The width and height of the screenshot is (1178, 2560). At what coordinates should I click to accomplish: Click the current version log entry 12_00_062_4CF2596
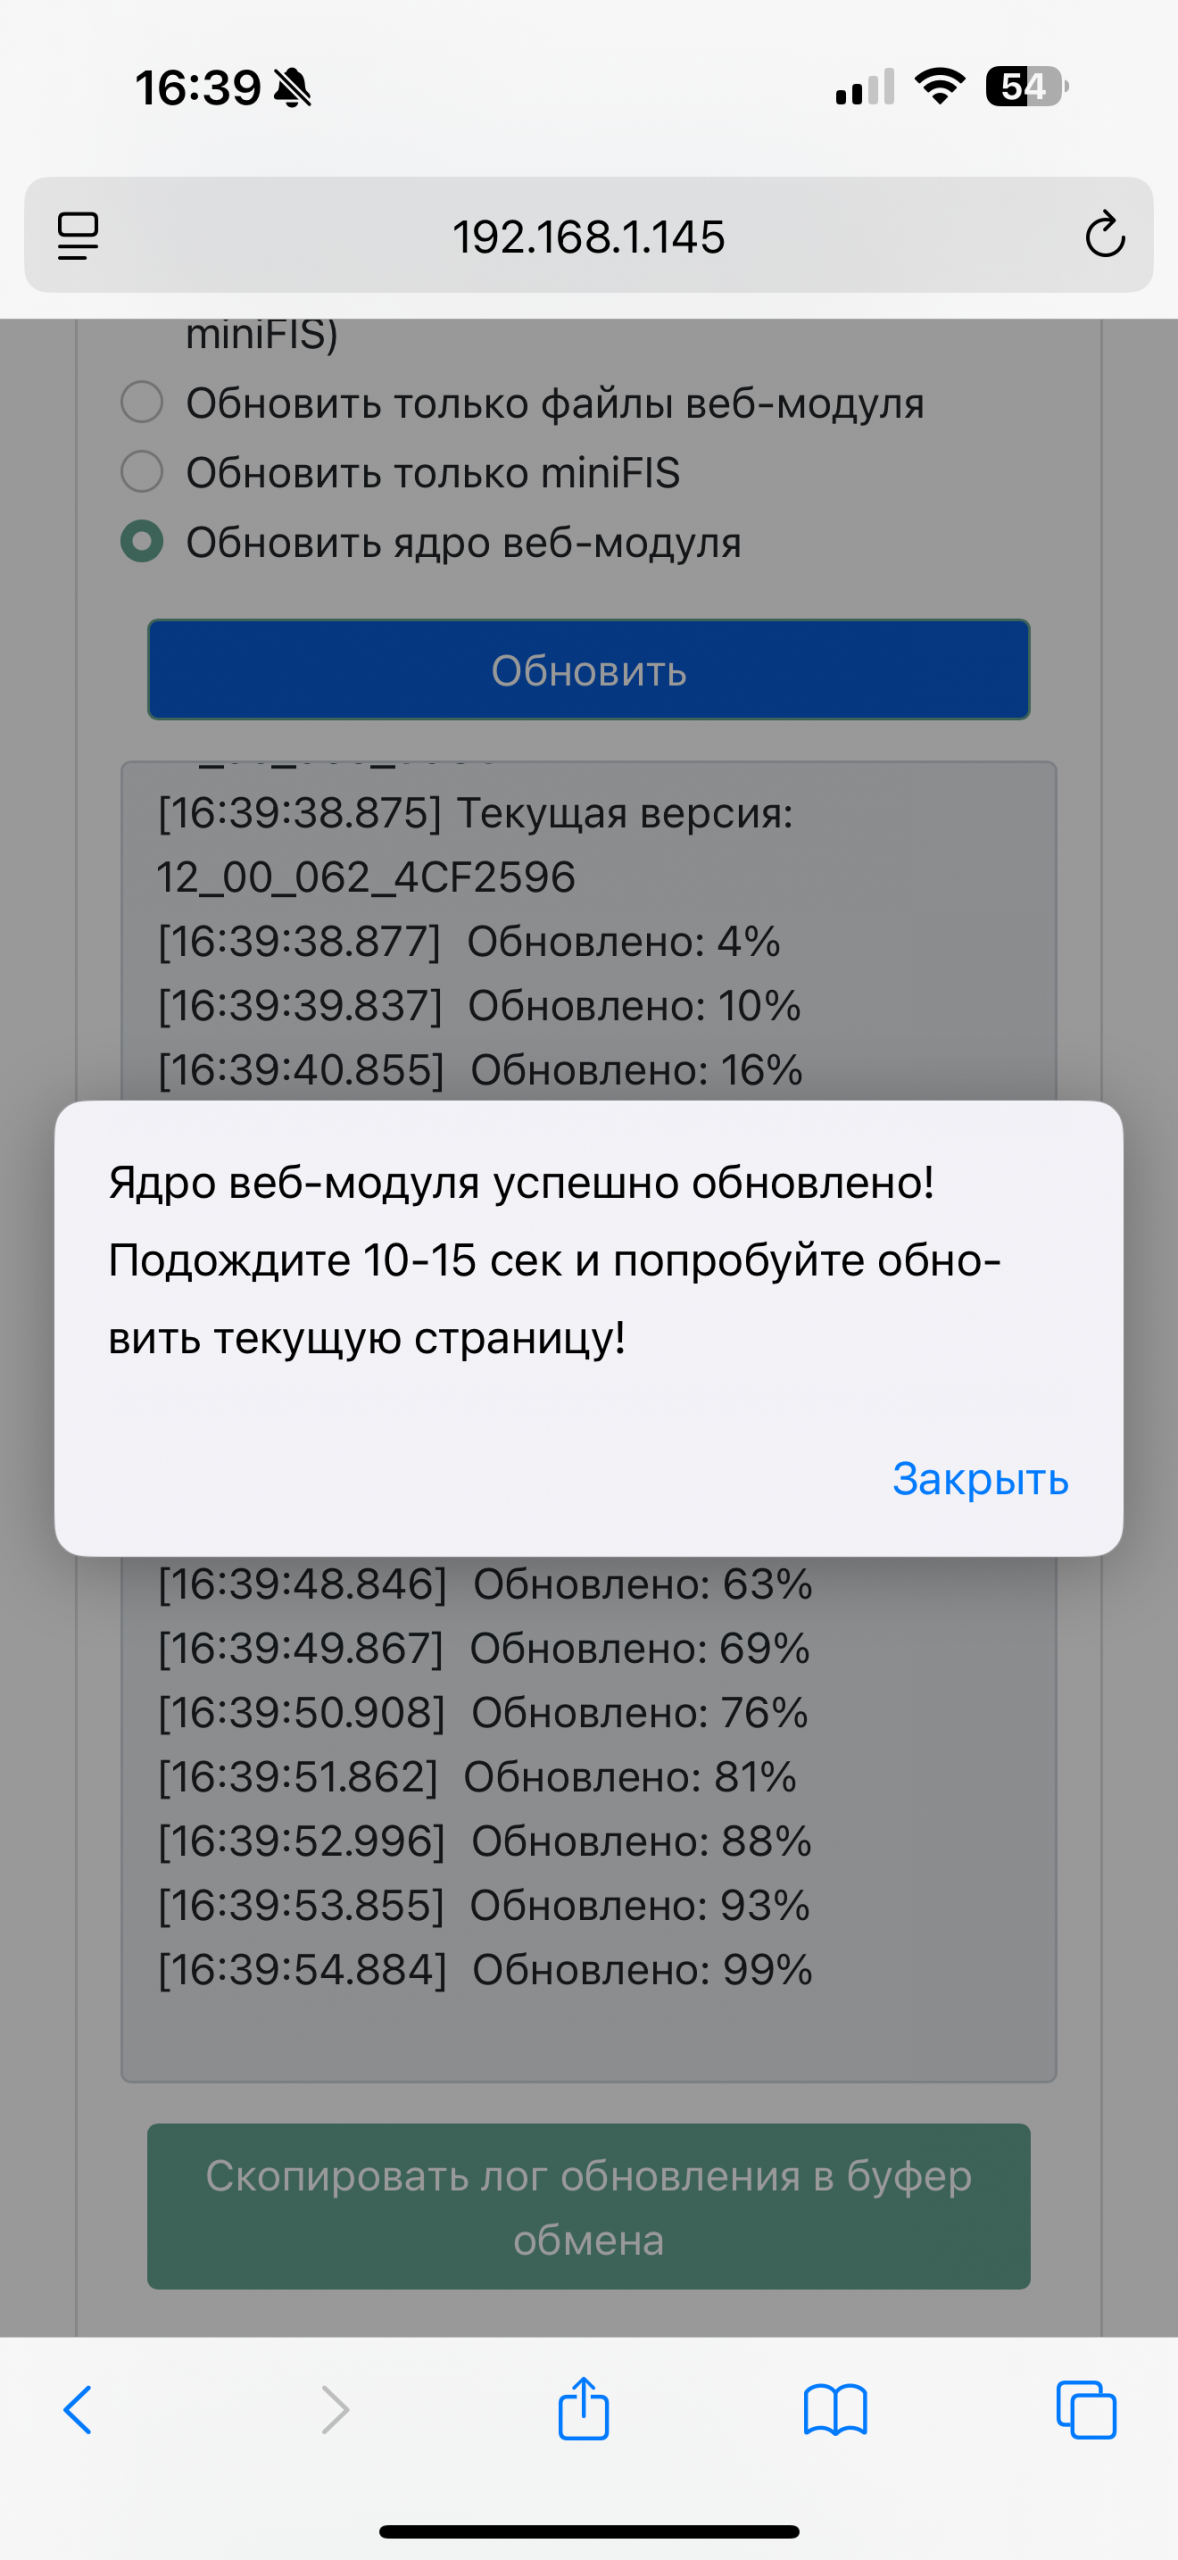pos(366,877)
